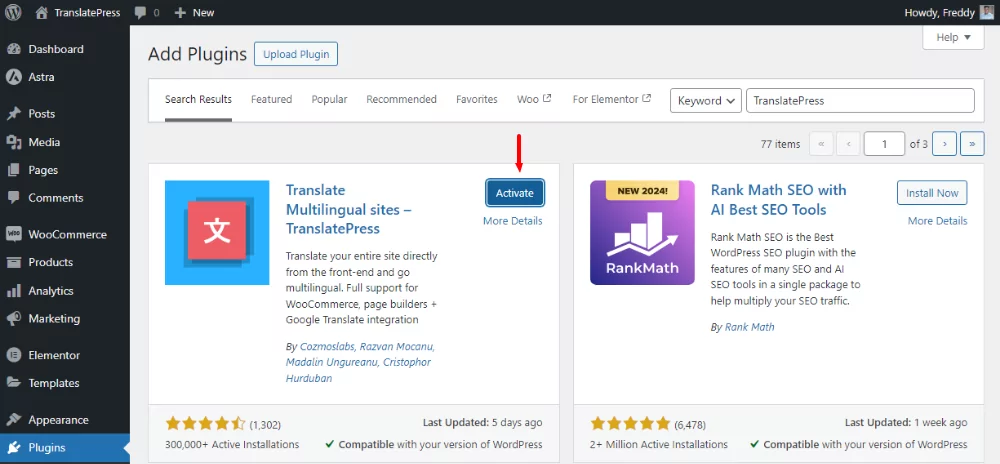Click the TranslatePress plugin thumbnail
The height and width of the screenshot is (464, 1000).
click(x=217, y=233)
